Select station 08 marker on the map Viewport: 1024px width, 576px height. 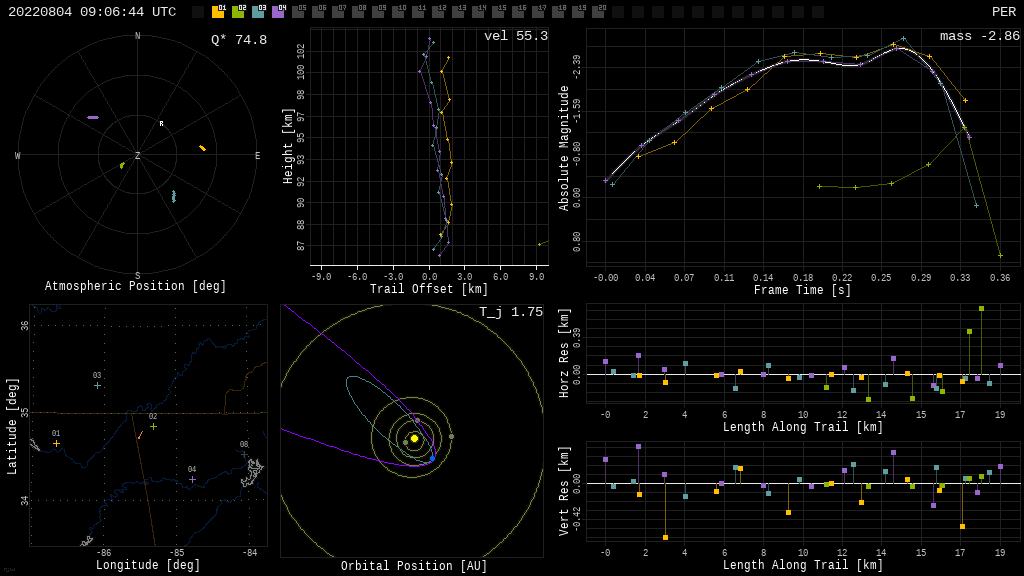pyautogui.click(x=243, y=454)
